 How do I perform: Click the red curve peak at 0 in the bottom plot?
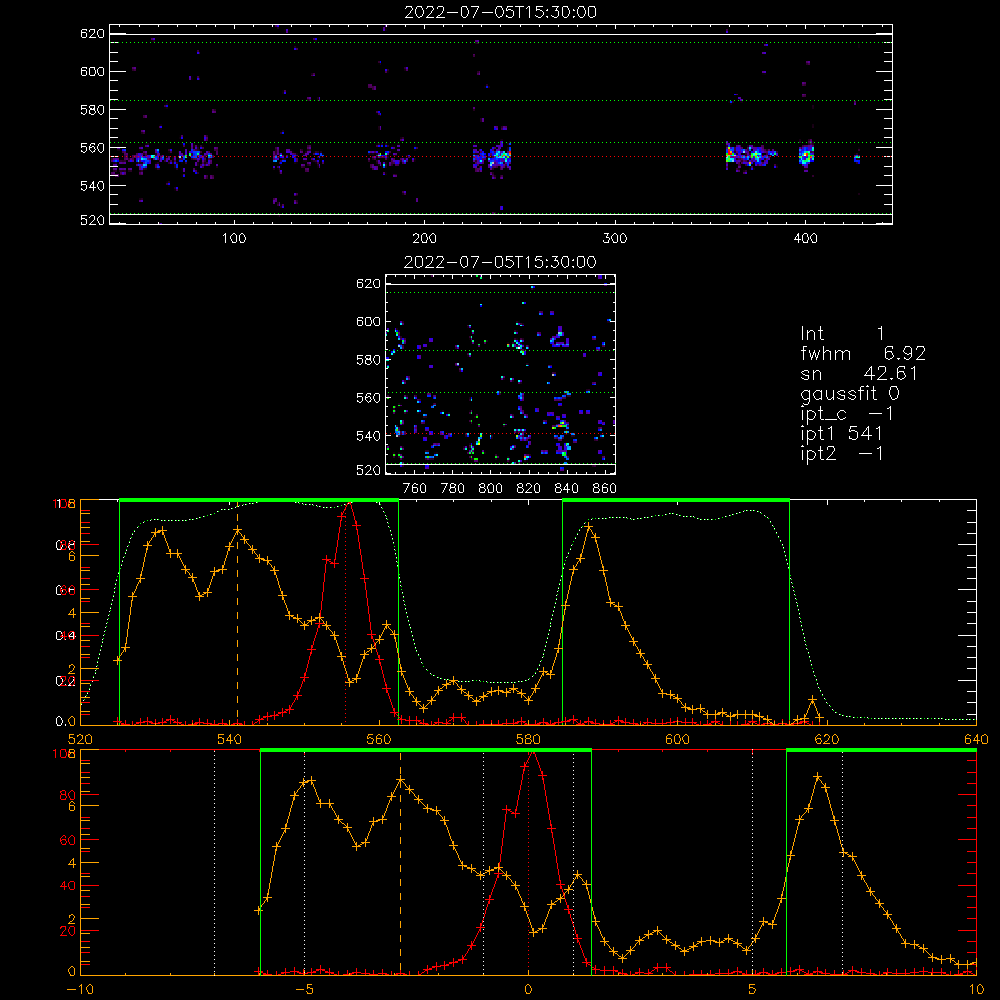click(x=533, y=754)
